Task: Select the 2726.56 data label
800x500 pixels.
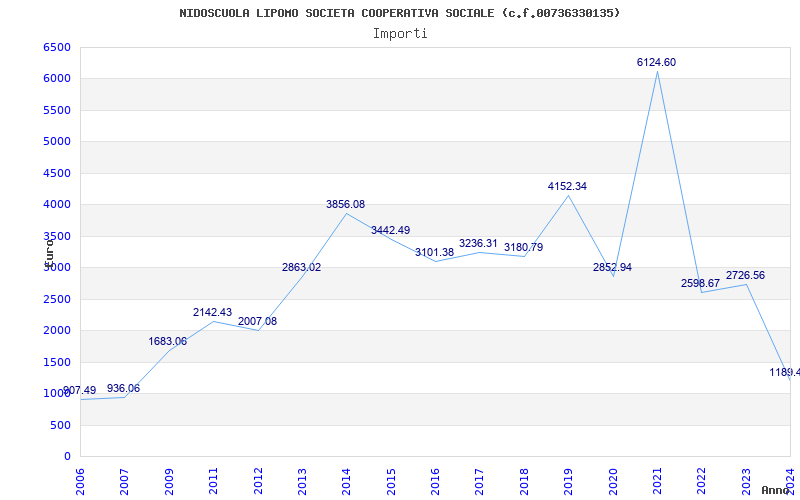Action: point(745,276)
